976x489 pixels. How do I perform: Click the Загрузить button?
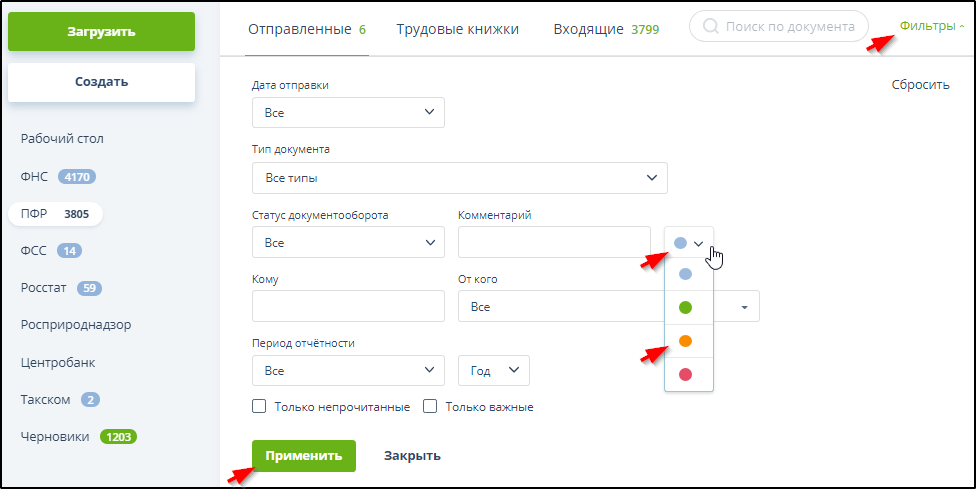[101, 32]
